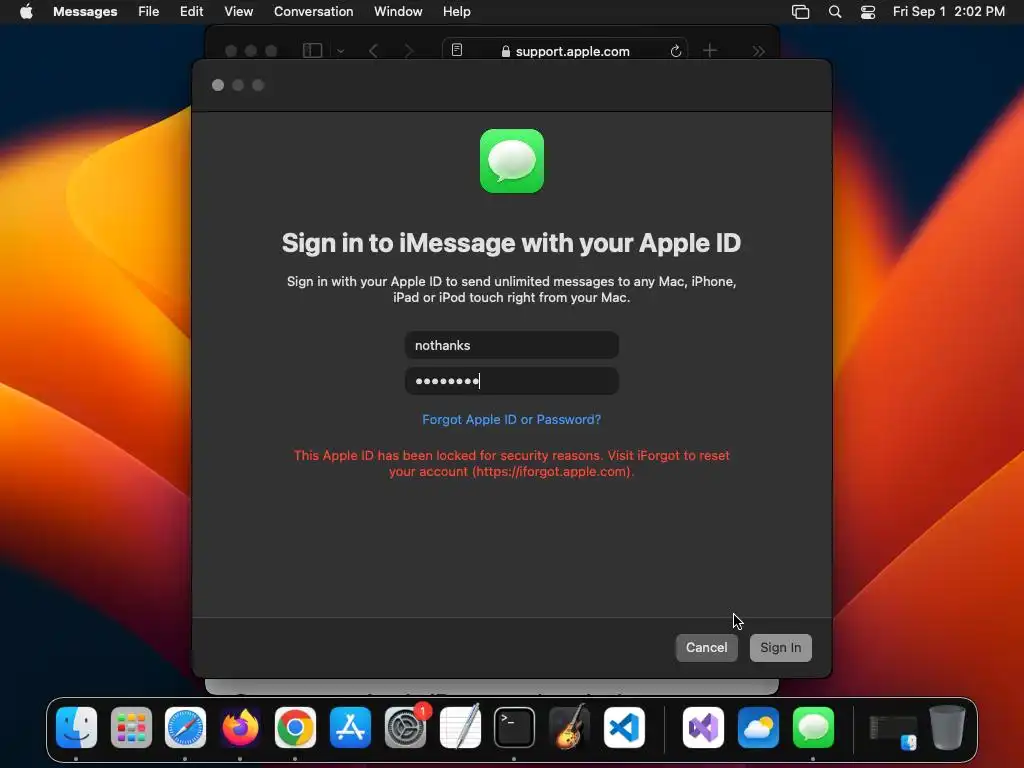Open the Finder icon in the Dock
This screenshot has height=768, width=1024.
[x=76, y=727]
